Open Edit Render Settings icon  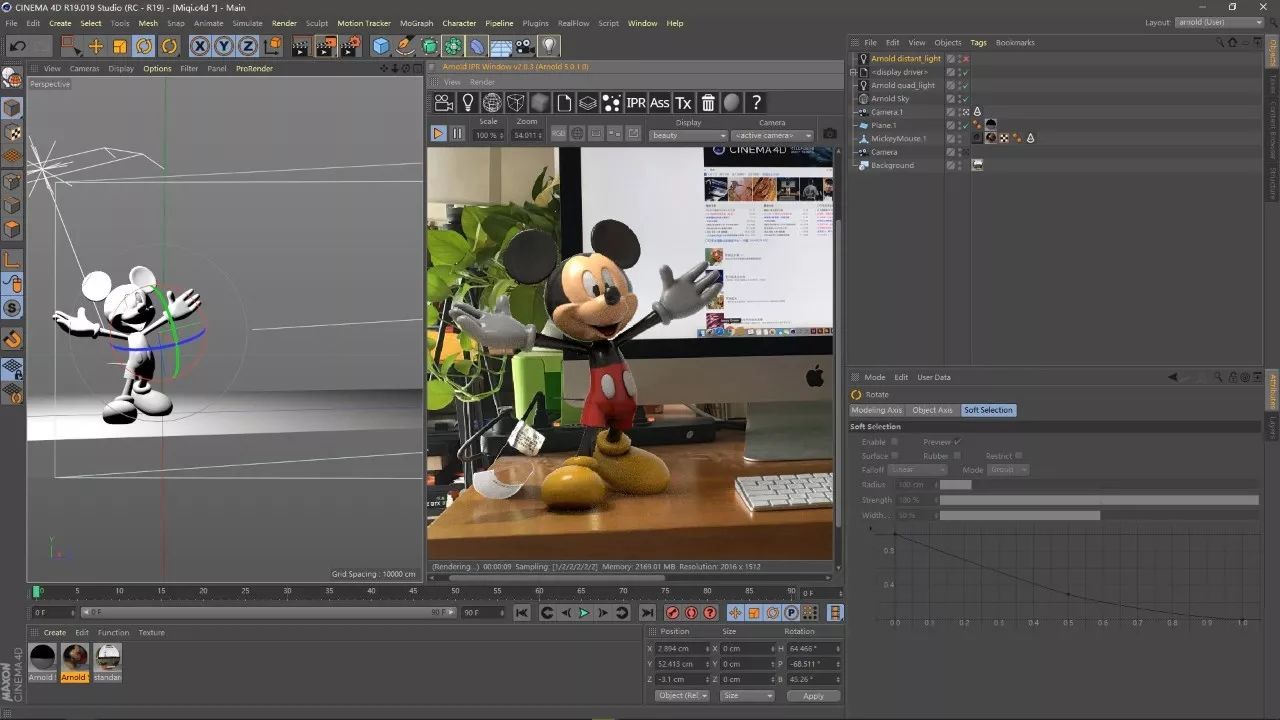point(350,46)
